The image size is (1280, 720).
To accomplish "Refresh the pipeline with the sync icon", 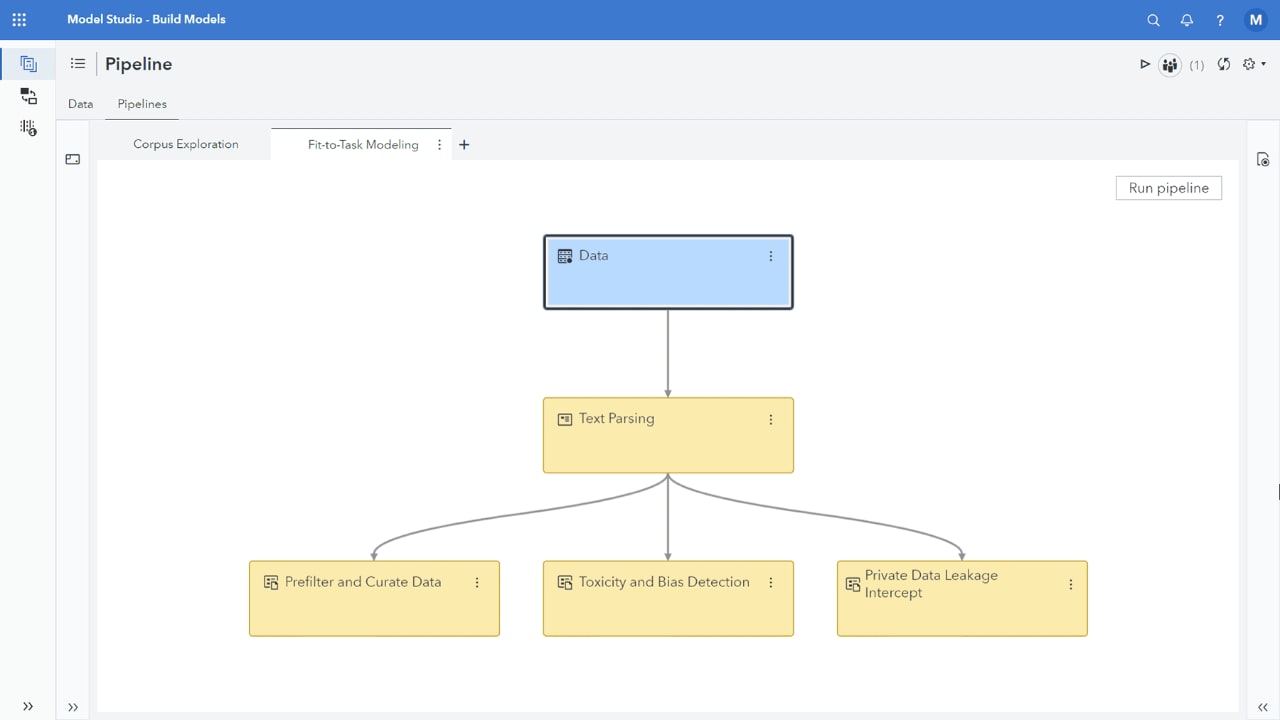I will (1224, 64).
